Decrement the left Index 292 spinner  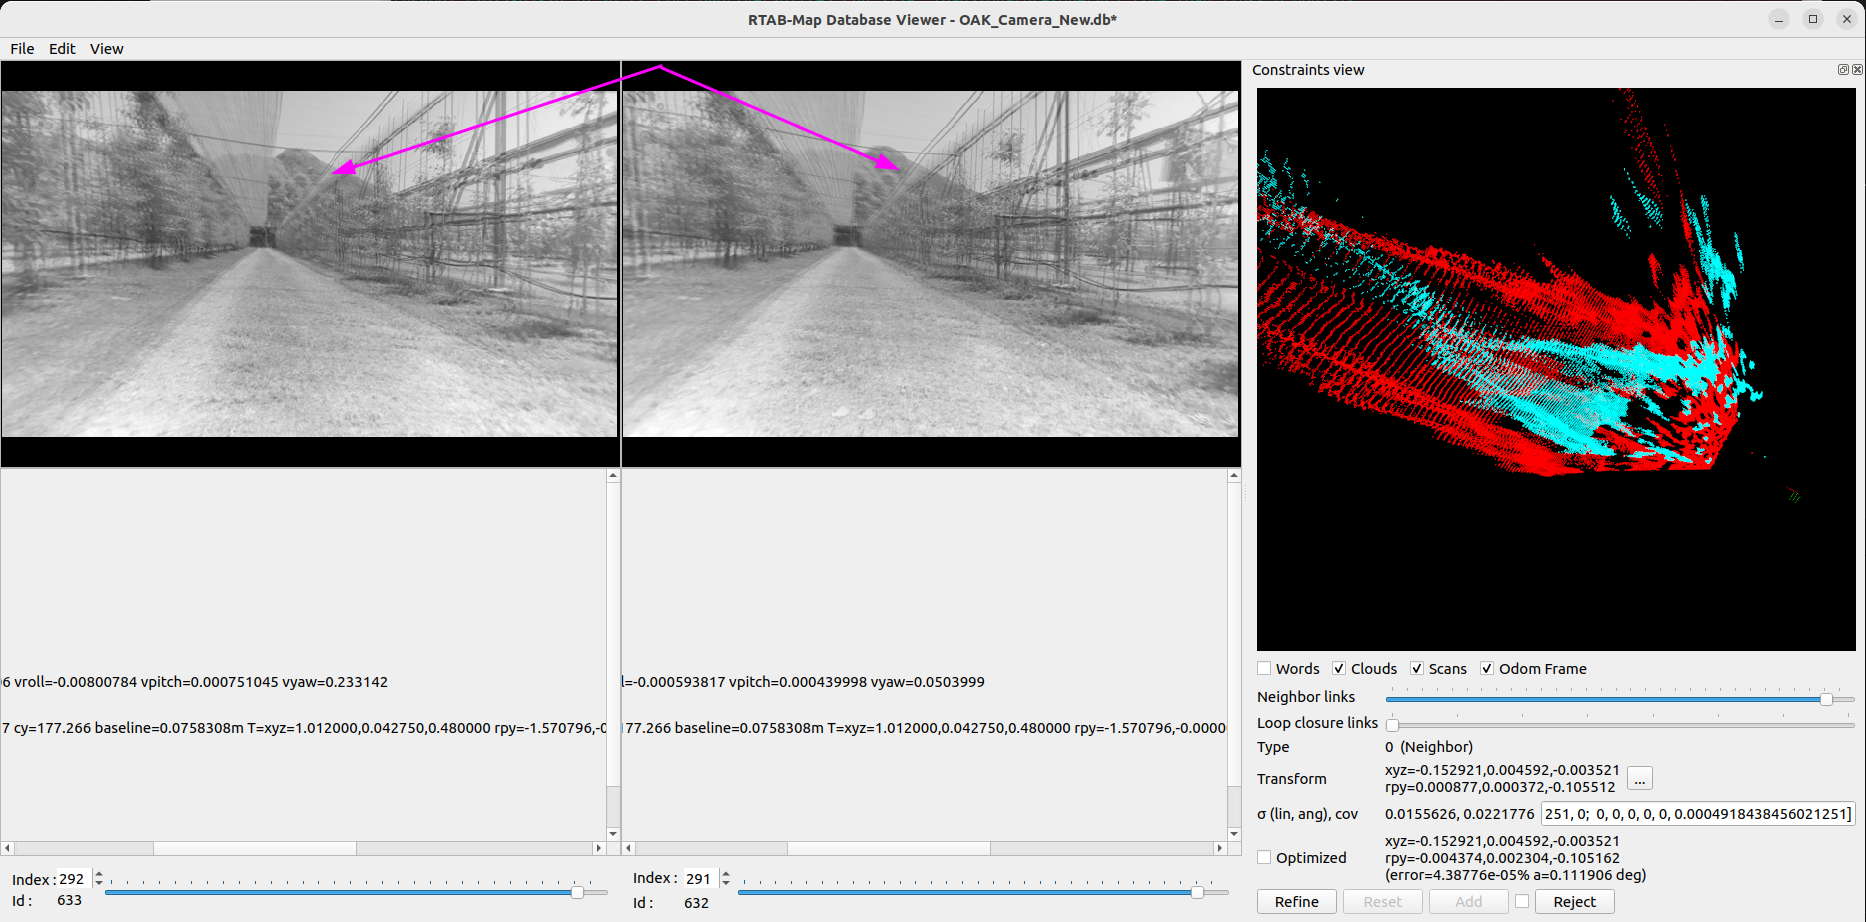coord(98,884)
